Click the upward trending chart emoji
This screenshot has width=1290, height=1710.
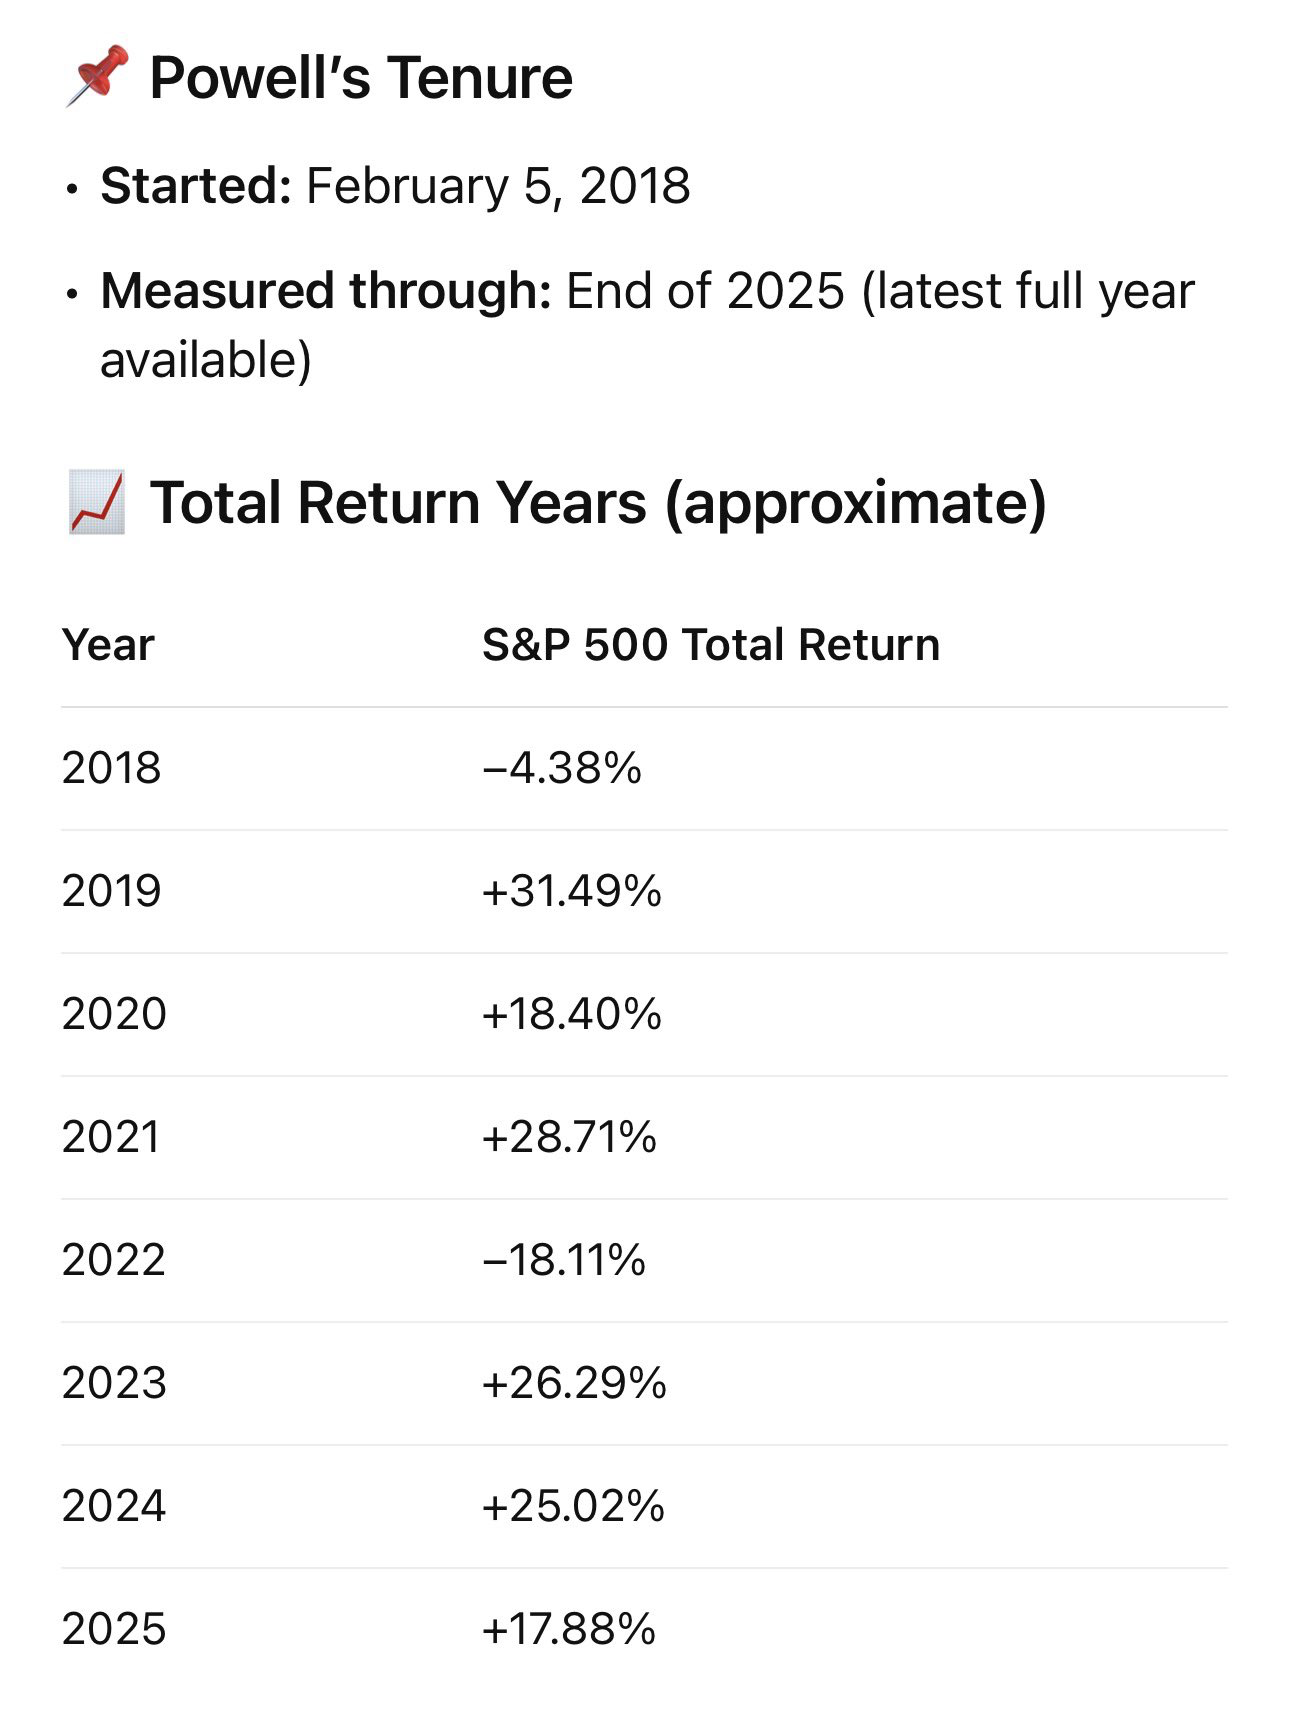coord(97,502)
